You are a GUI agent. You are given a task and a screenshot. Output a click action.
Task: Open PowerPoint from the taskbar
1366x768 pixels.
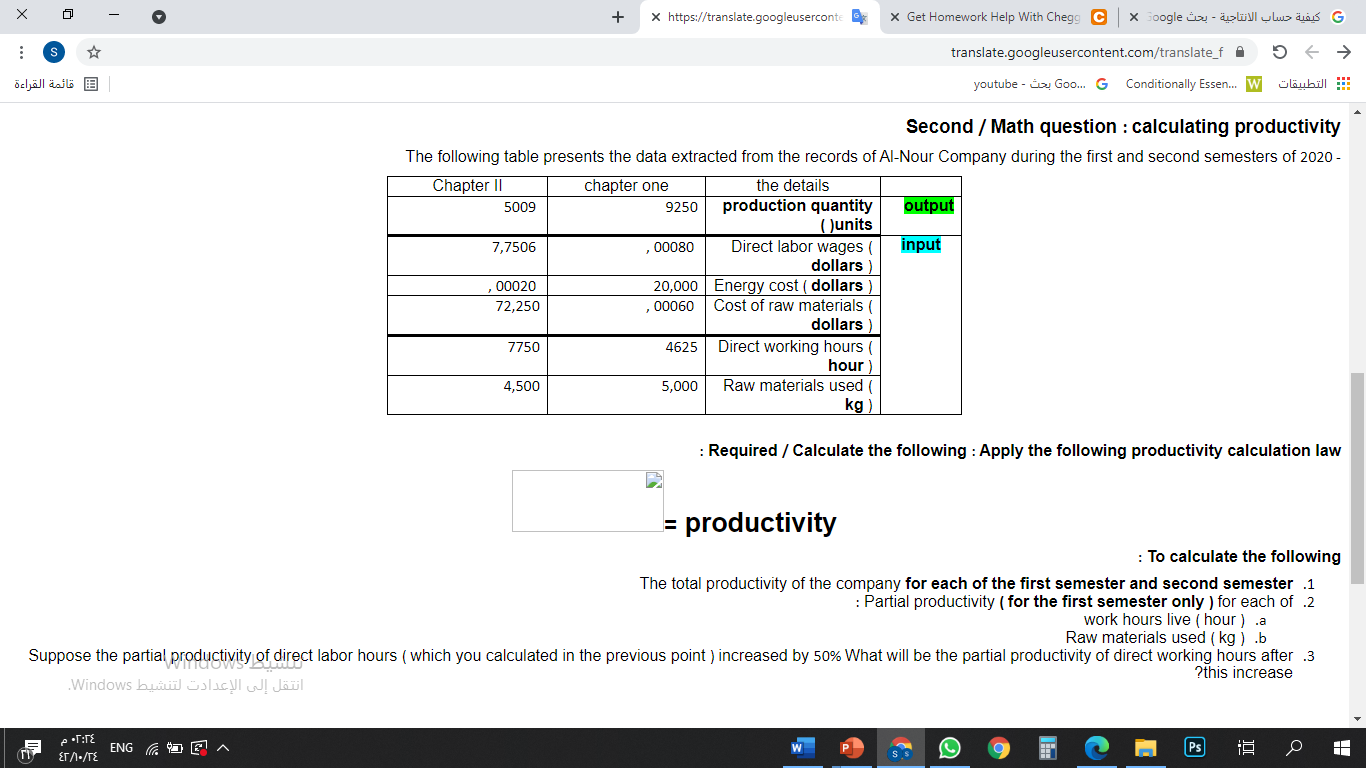(x=851, y=748)
